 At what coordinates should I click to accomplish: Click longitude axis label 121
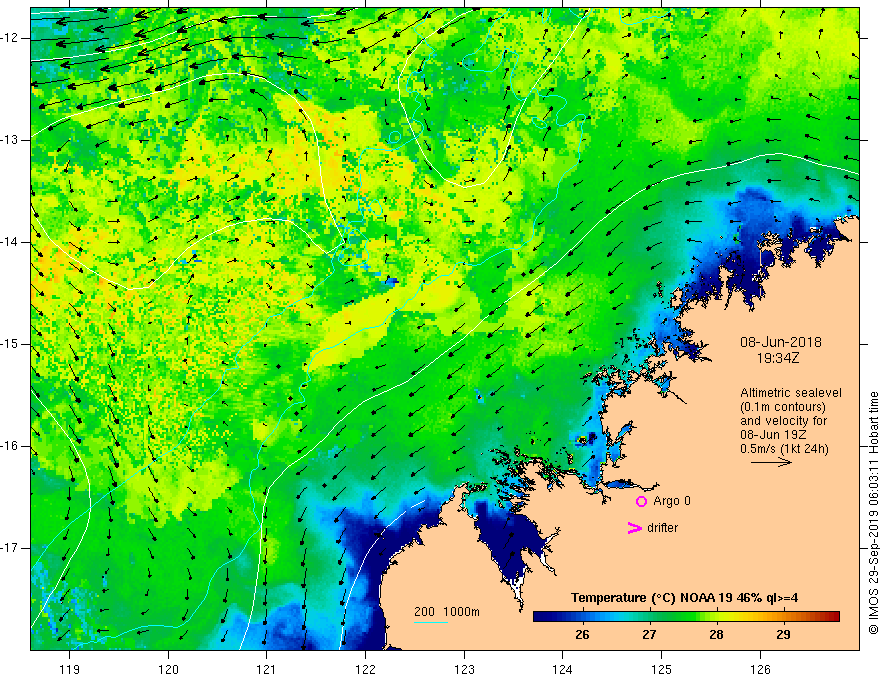point(267,669)
